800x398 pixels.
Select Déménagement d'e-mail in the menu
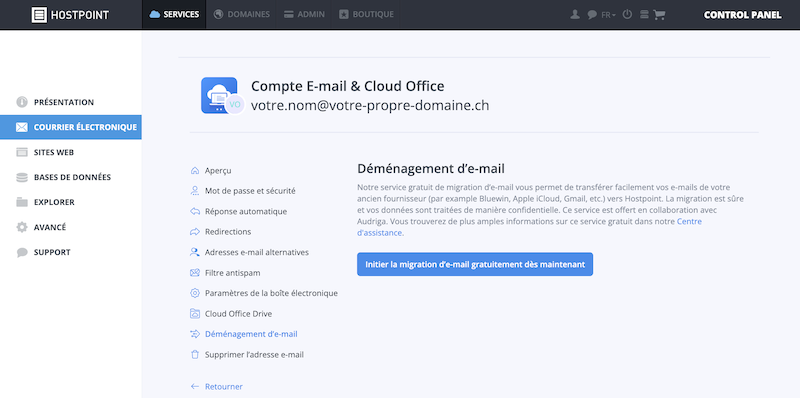pyautogui.click(x=251, y=334)
